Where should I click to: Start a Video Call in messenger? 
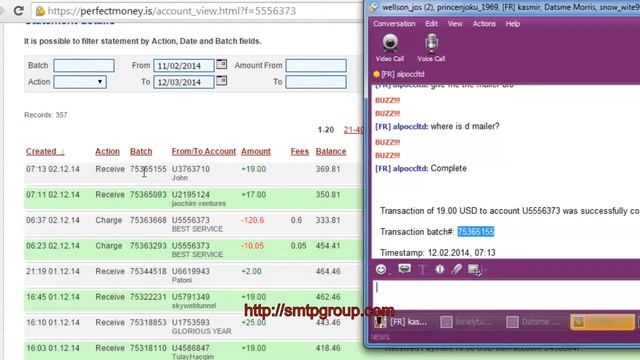[x=390, y=48]
